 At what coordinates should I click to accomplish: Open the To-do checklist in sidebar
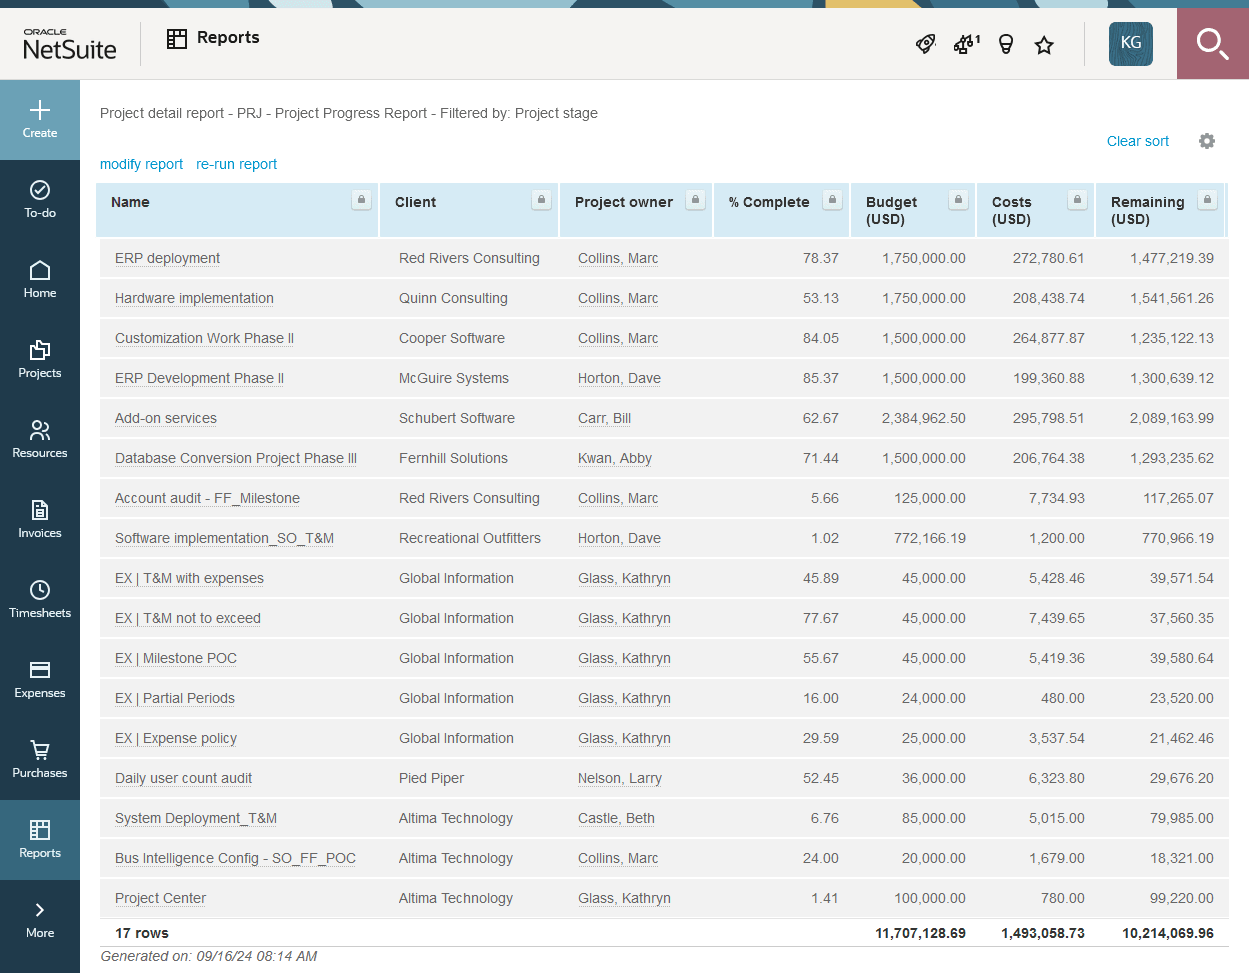coord(40,200)
